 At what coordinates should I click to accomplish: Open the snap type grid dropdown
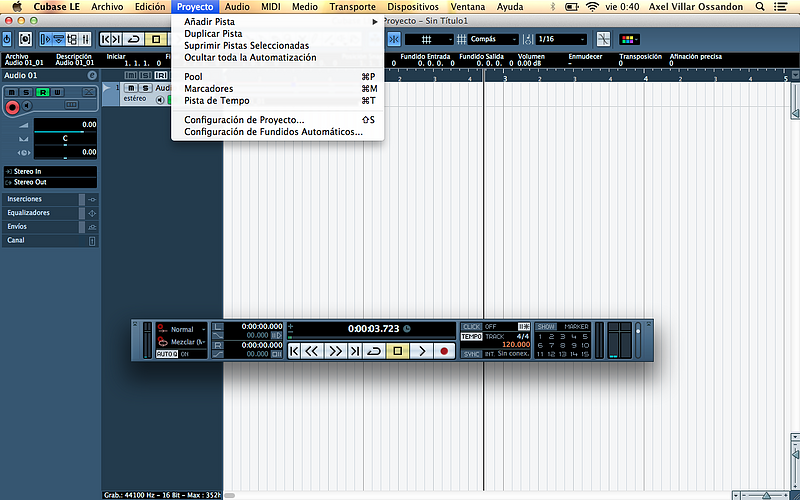tap(429, 39)
